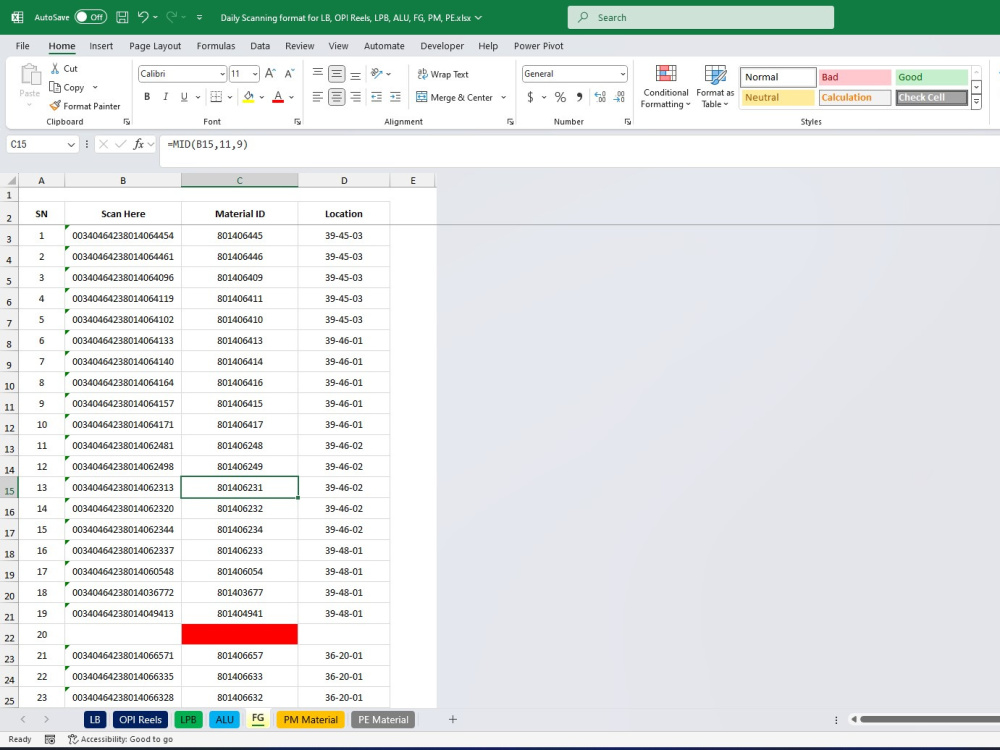Increase font size icon
The height and width of the screenshot is (750, 1000).
click(x=270, y=74)
